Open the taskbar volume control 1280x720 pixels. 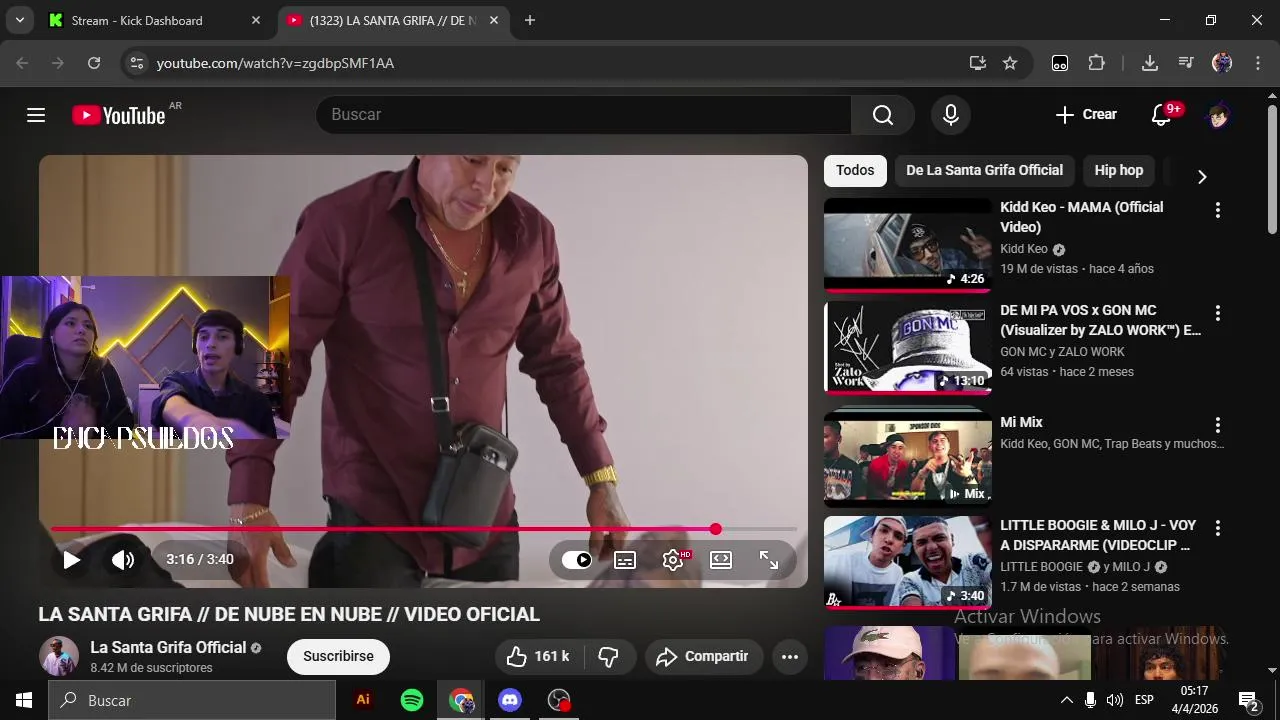(x=1114, y=700)
